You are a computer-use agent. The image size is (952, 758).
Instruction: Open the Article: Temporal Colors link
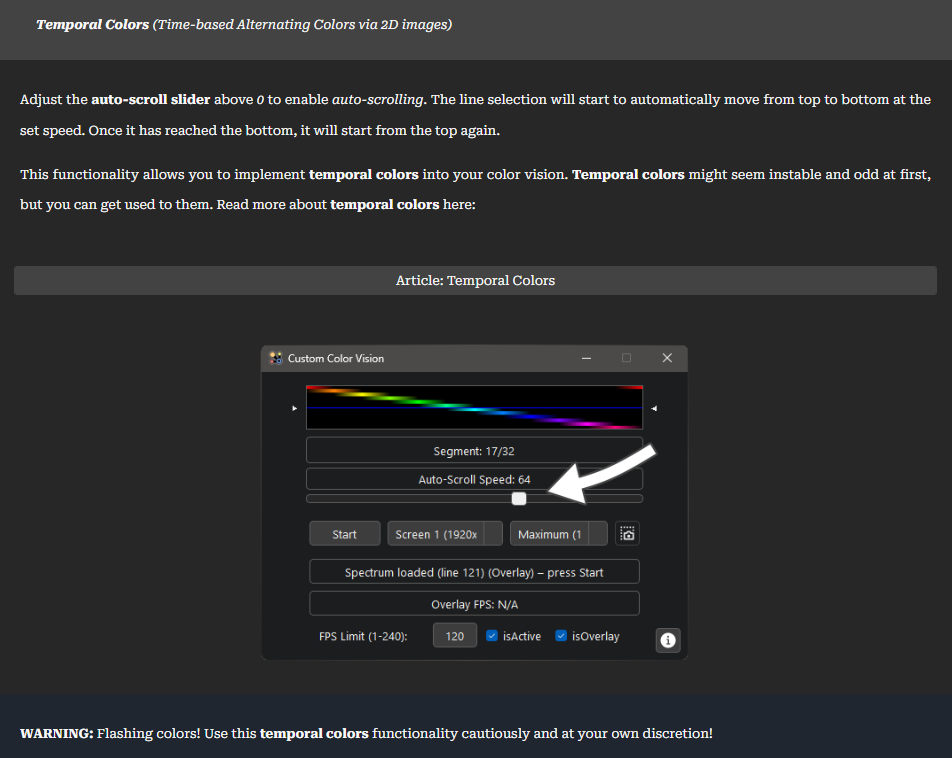point(475,281)
